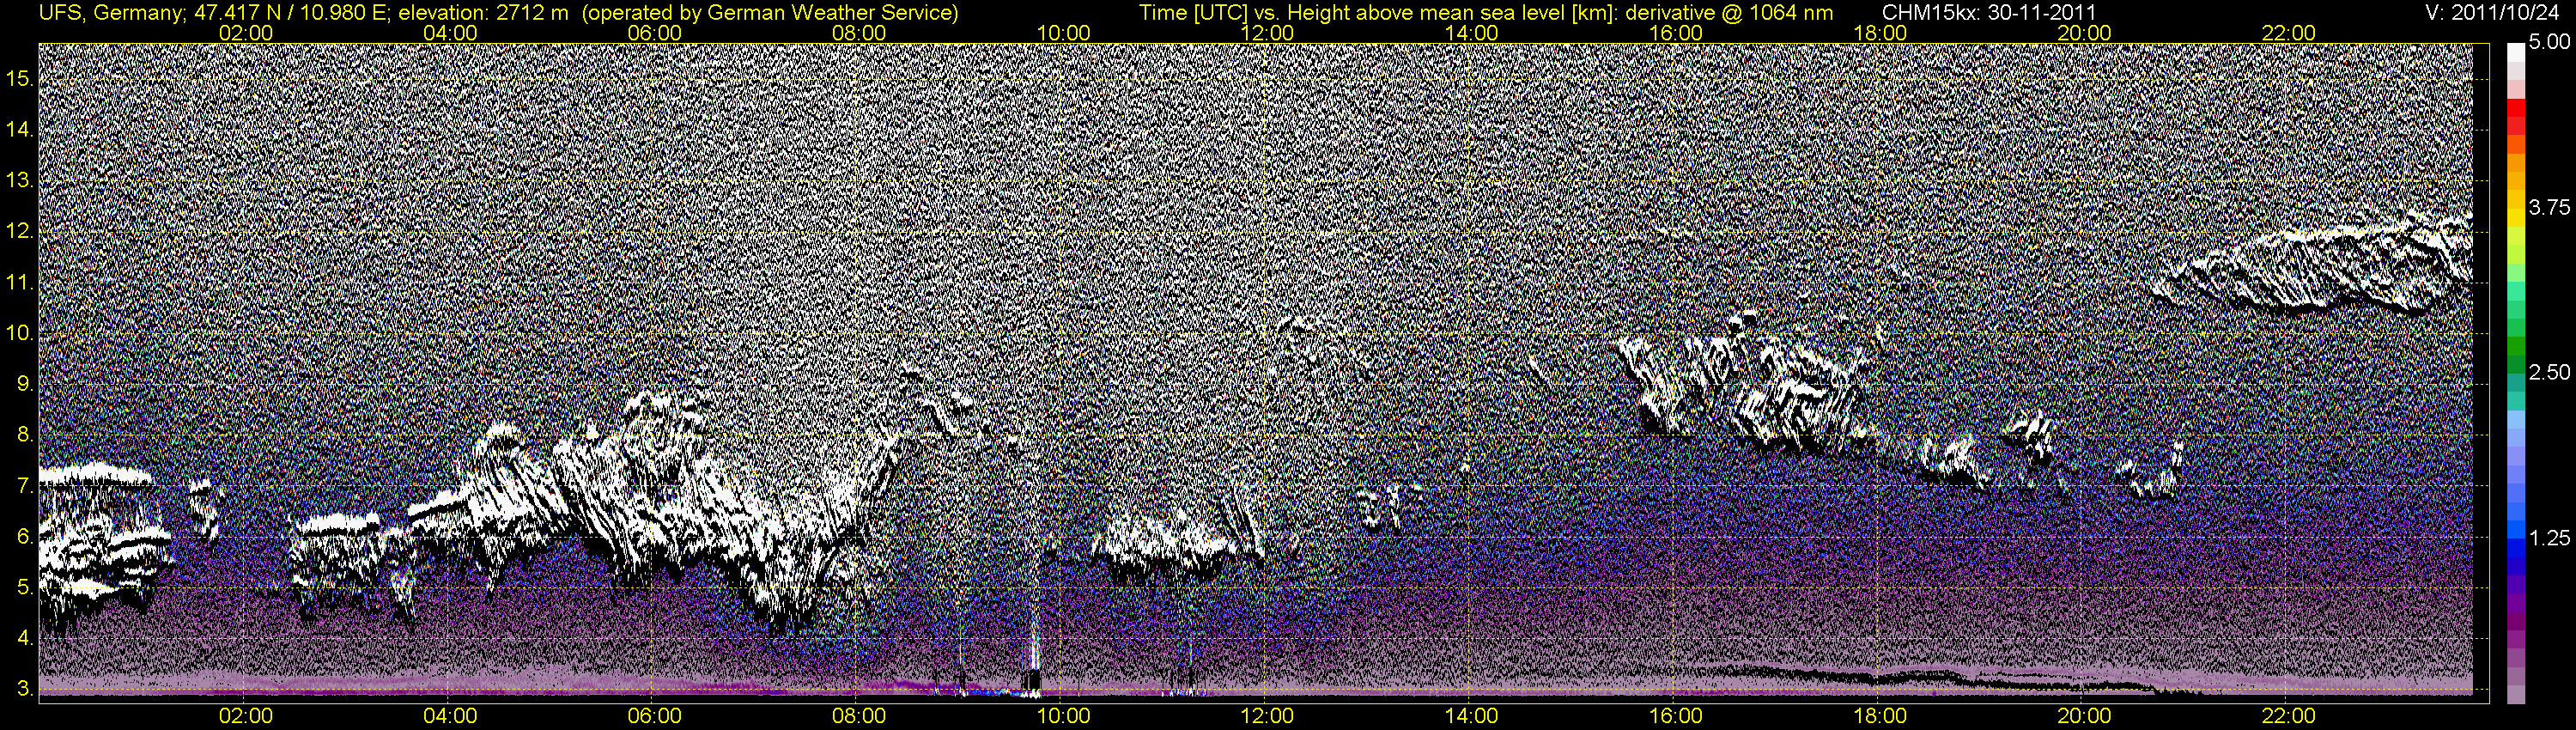Select the '06:00' label on the bottom time axis
Screen dimensions: 2576x730
[x=654, y=716]
